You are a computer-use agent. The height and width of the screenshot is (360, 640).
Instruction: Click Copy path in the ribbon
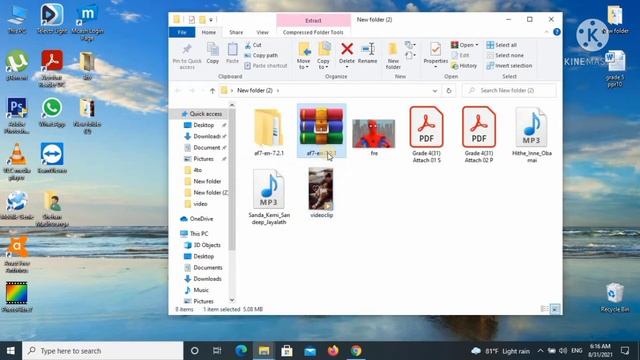coord(261,55)
